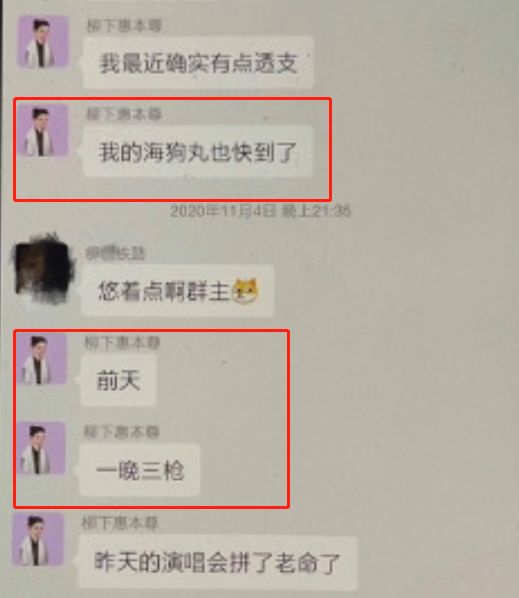Image resolution: width=519 pixels, height=598 pixels.
Task: Tap username above the 一晚三枪 bubble
Action: point(121,432)
